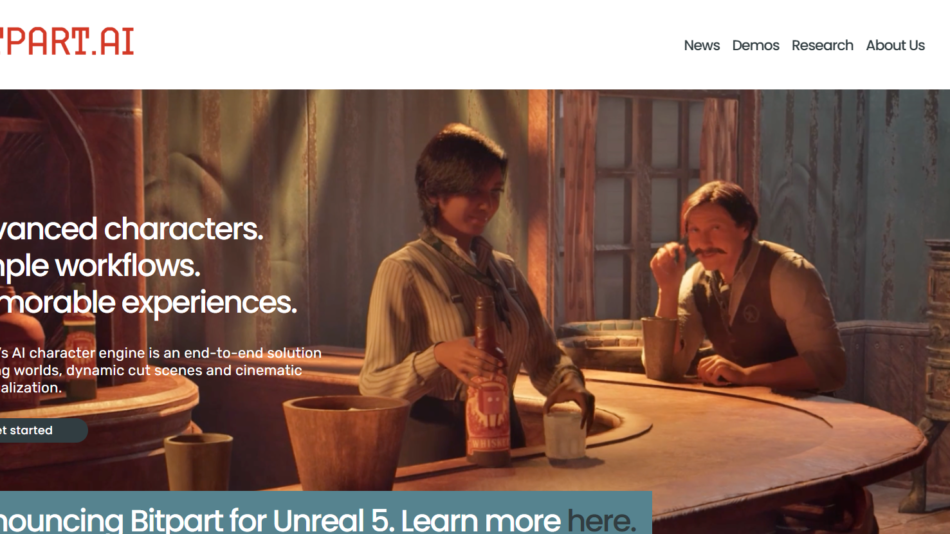Open the Research section
Screen dimensions: 950x534
[822, 45]
